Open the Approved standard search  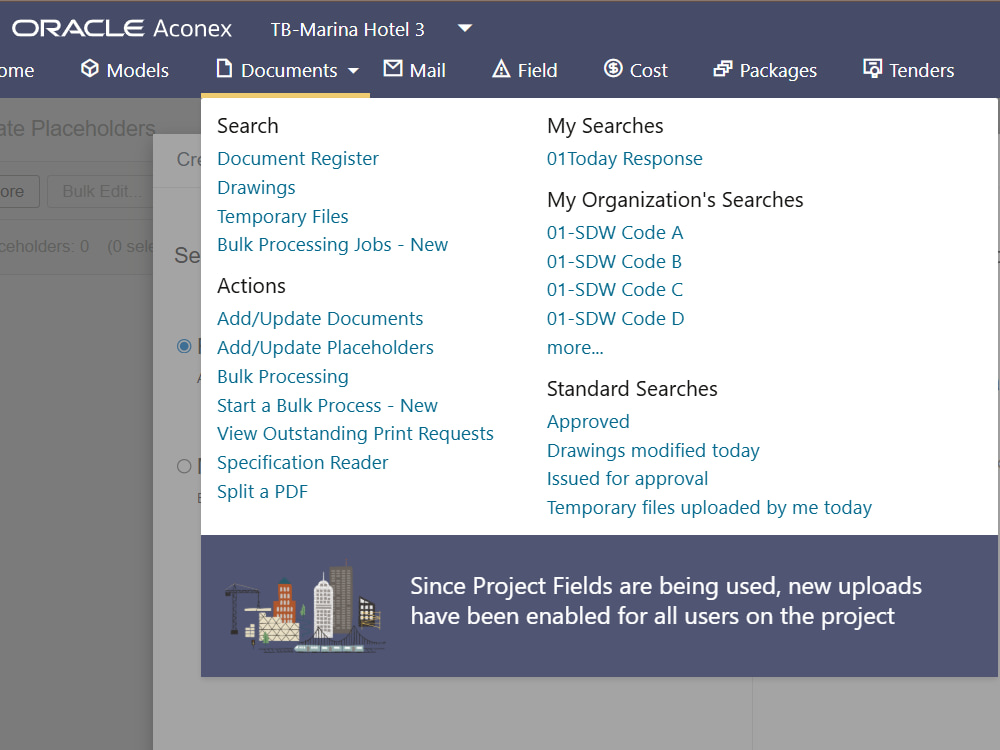[588, 422]
